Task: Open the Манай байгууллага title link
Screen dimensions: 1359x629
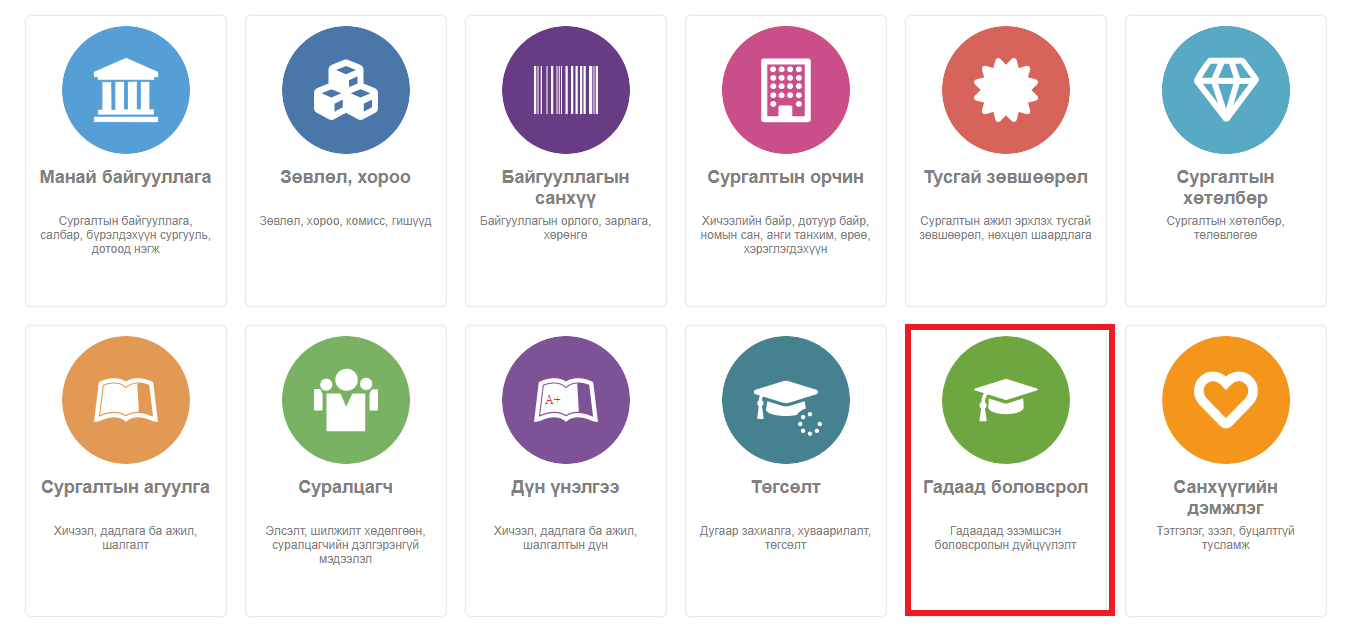Action: pos(125,178)
